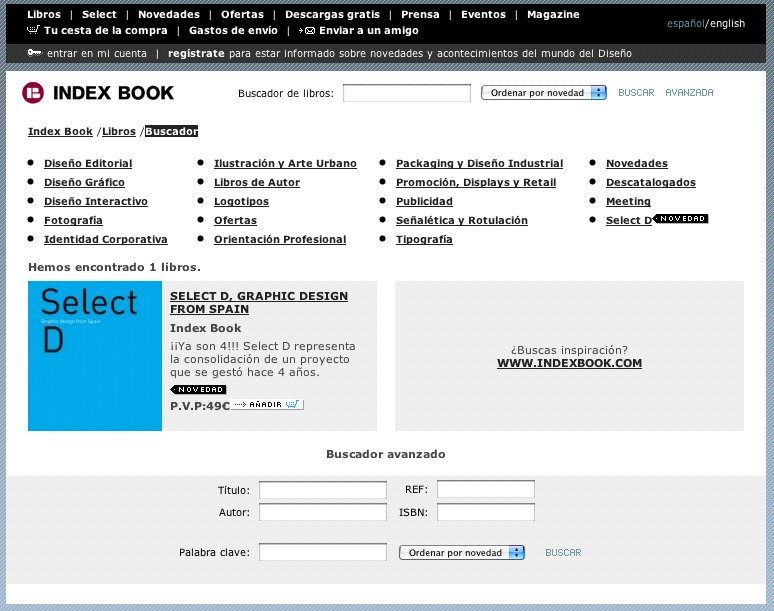Click the regístrate link
Image resolution: width=774 pixels, height=611 pixels.
pyautogui.click(x=196, y=53)
